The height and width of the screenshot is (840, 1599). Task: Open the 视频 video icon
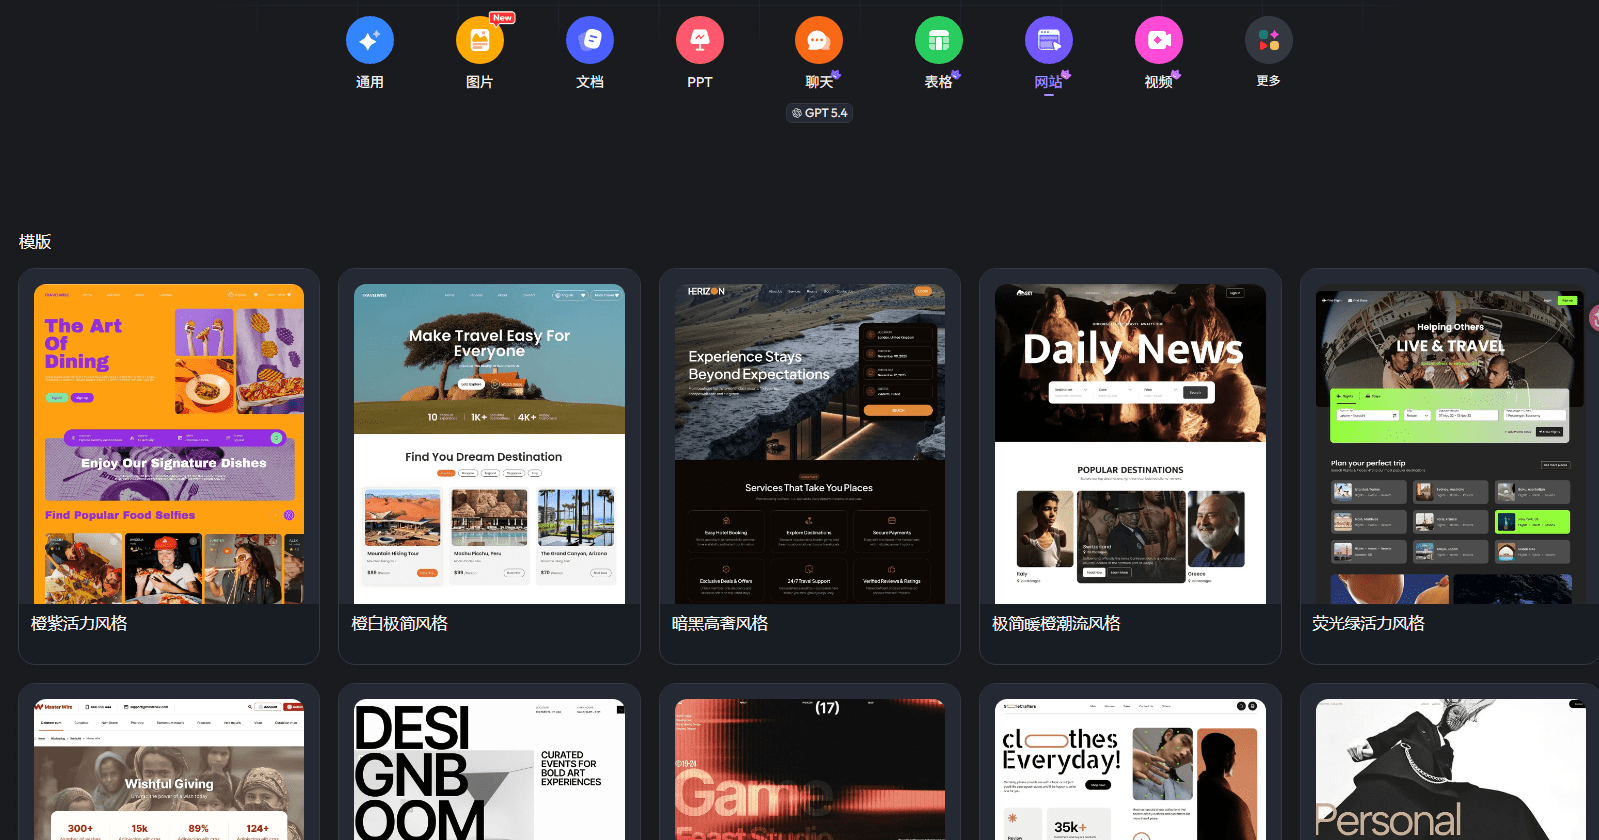click(x=1158, y=41)
